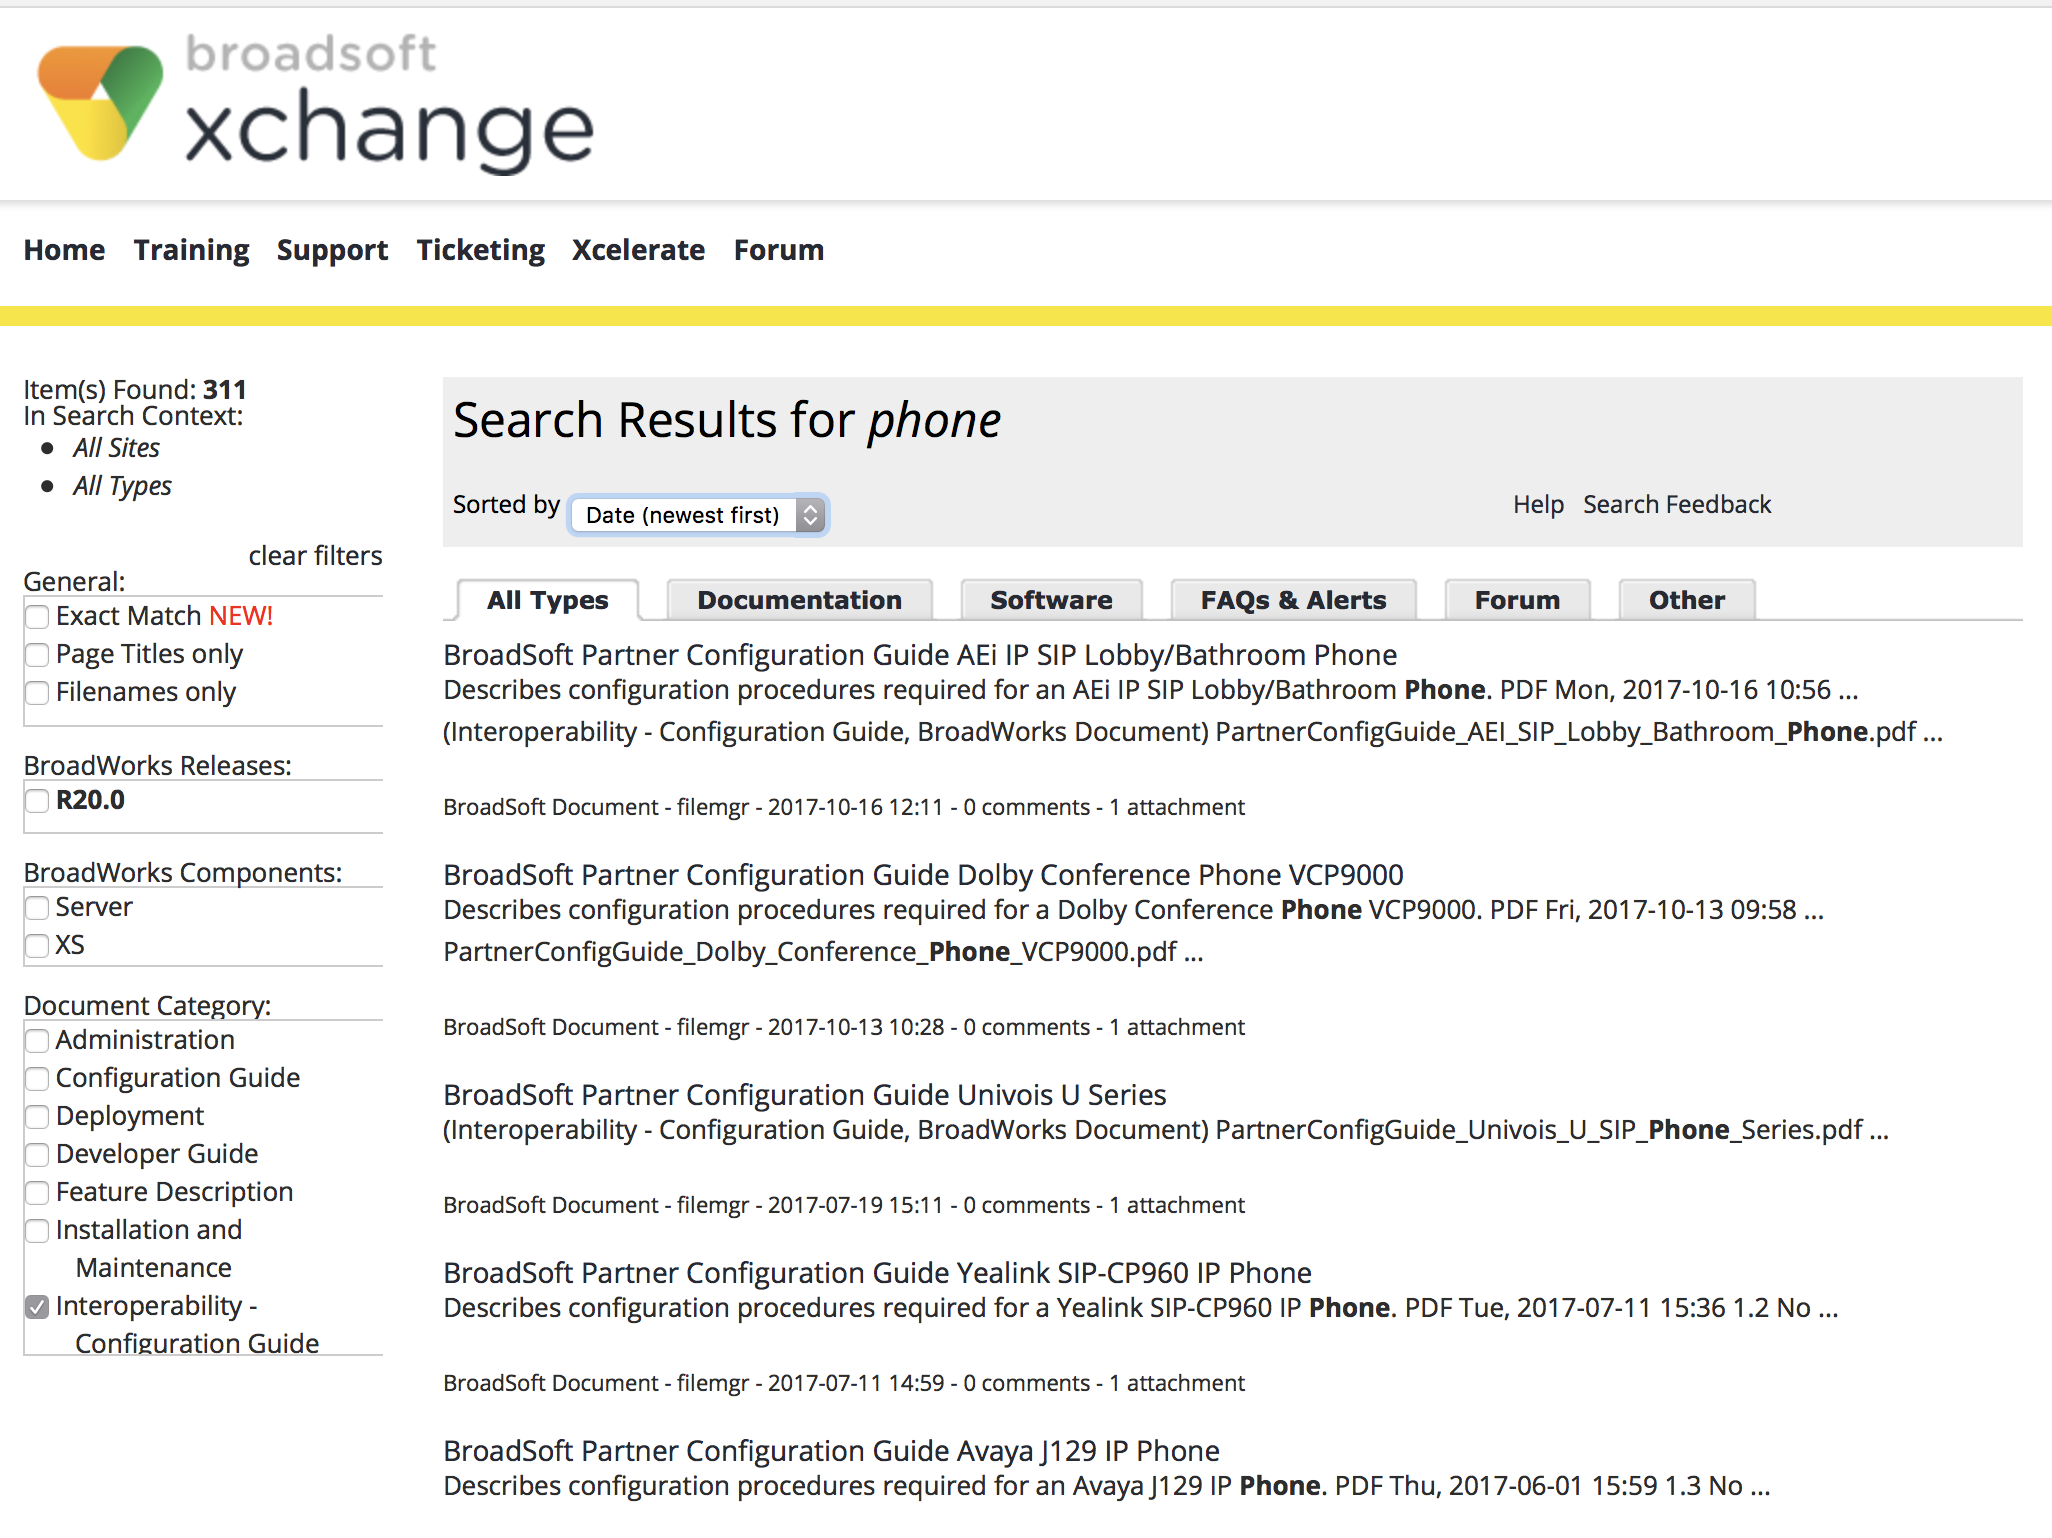Click 'BroadSoft Document - filemgr - 2017-07-11 14:59' line
This screenshot has height=1538, width=2052.
[844, 1383]
